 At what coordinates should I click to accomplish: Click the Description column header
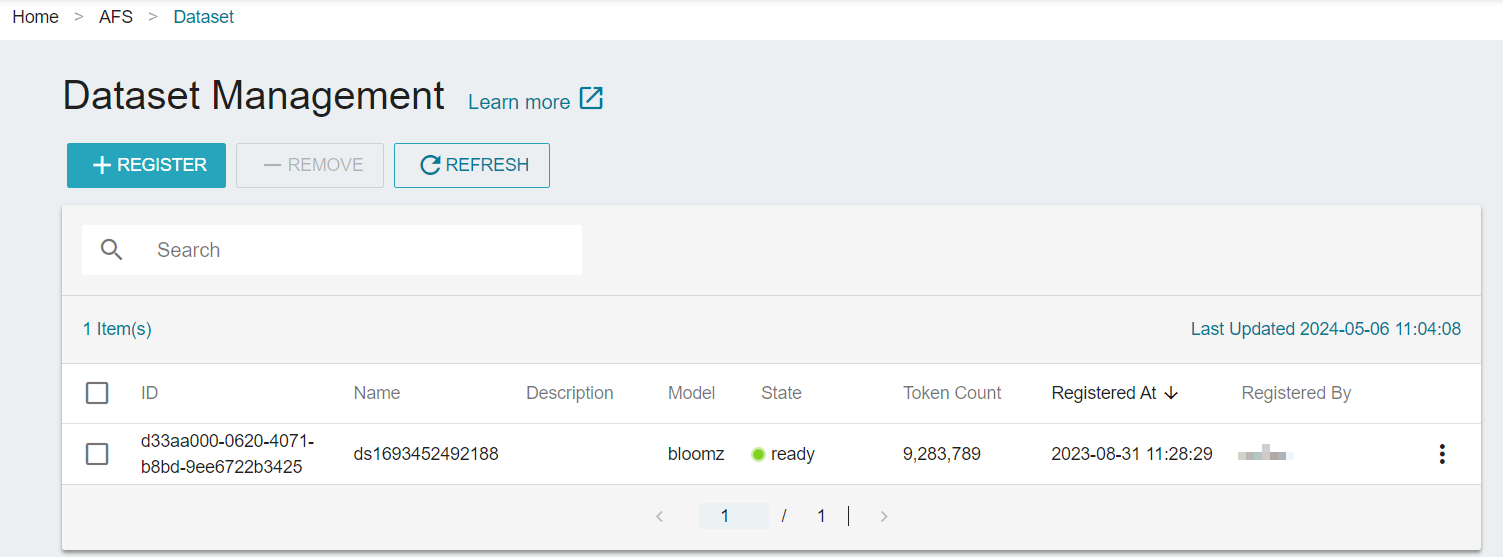570,393
